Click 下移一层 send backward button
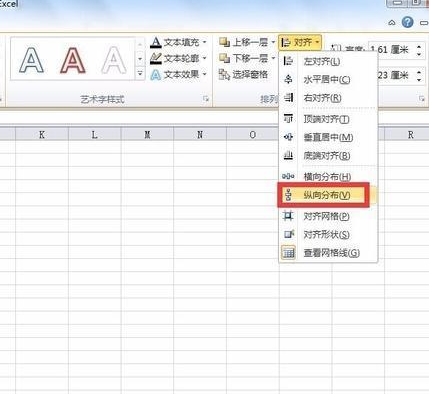429x394 pixels. coord(244,58)
